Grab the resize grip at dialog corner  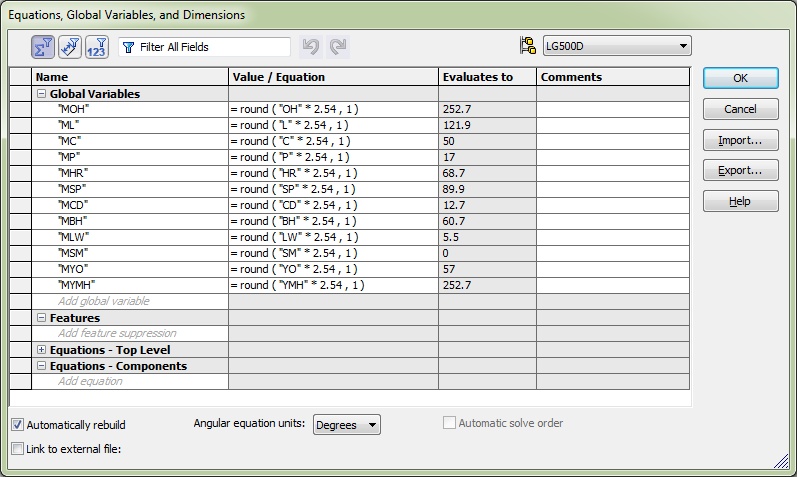781,461
